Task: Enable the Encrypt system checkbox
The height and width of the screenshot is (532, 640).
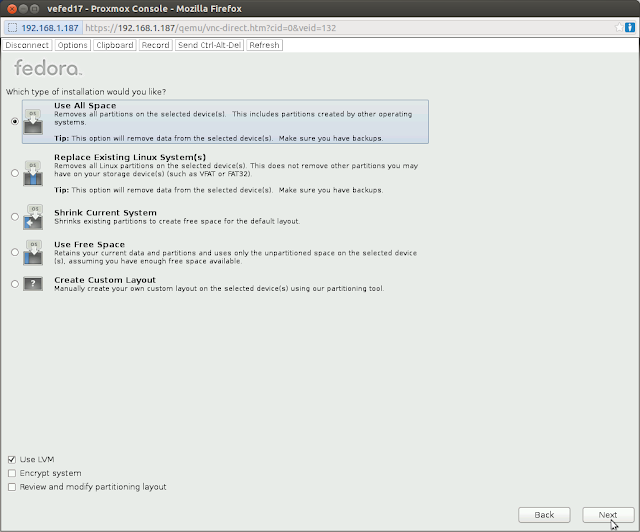Action: click(12, 473)
